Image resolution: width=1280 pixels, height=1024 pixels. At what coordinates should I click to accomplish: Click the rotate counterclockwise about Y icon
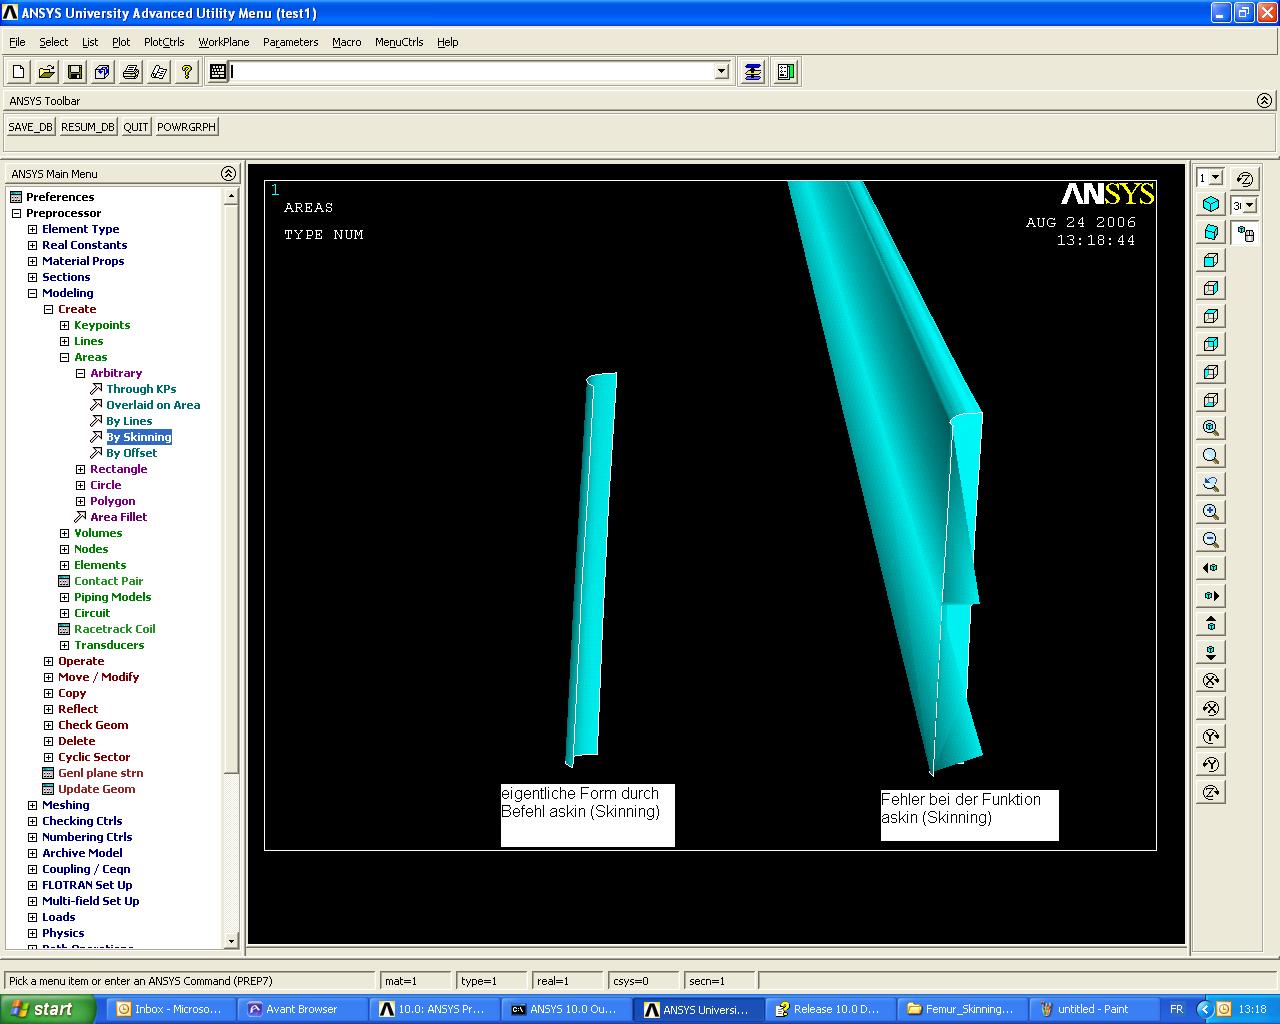tap(1211, 764)
